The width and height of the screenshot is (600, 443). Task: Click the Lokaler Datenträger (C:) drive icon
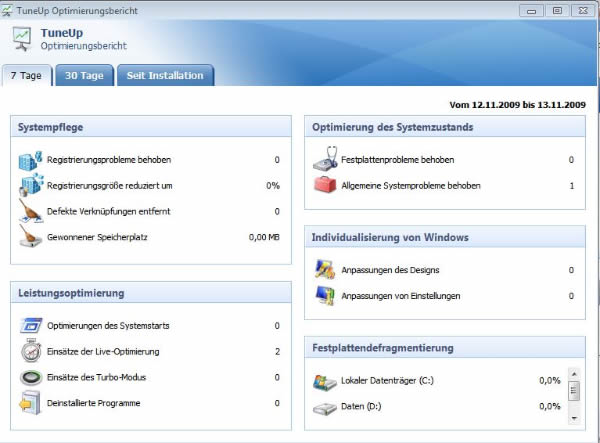[x=325, y=382]
